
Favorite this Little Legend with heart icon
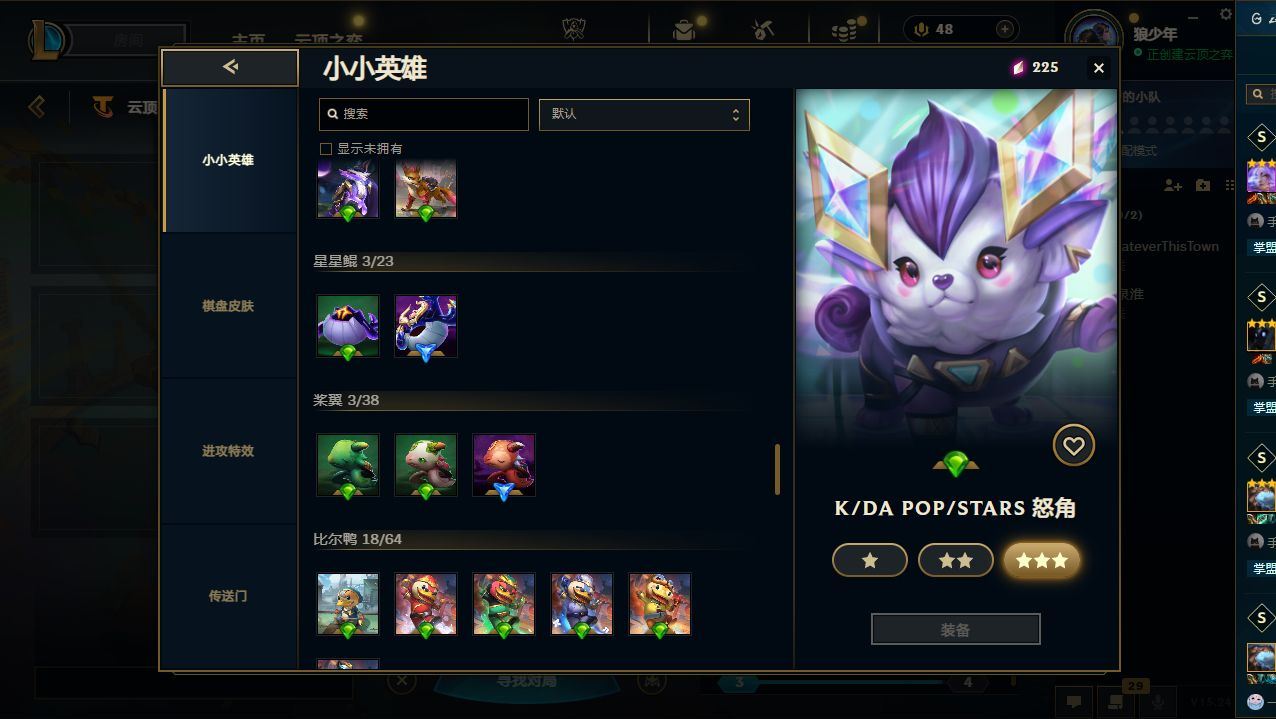coord(1074,446)
